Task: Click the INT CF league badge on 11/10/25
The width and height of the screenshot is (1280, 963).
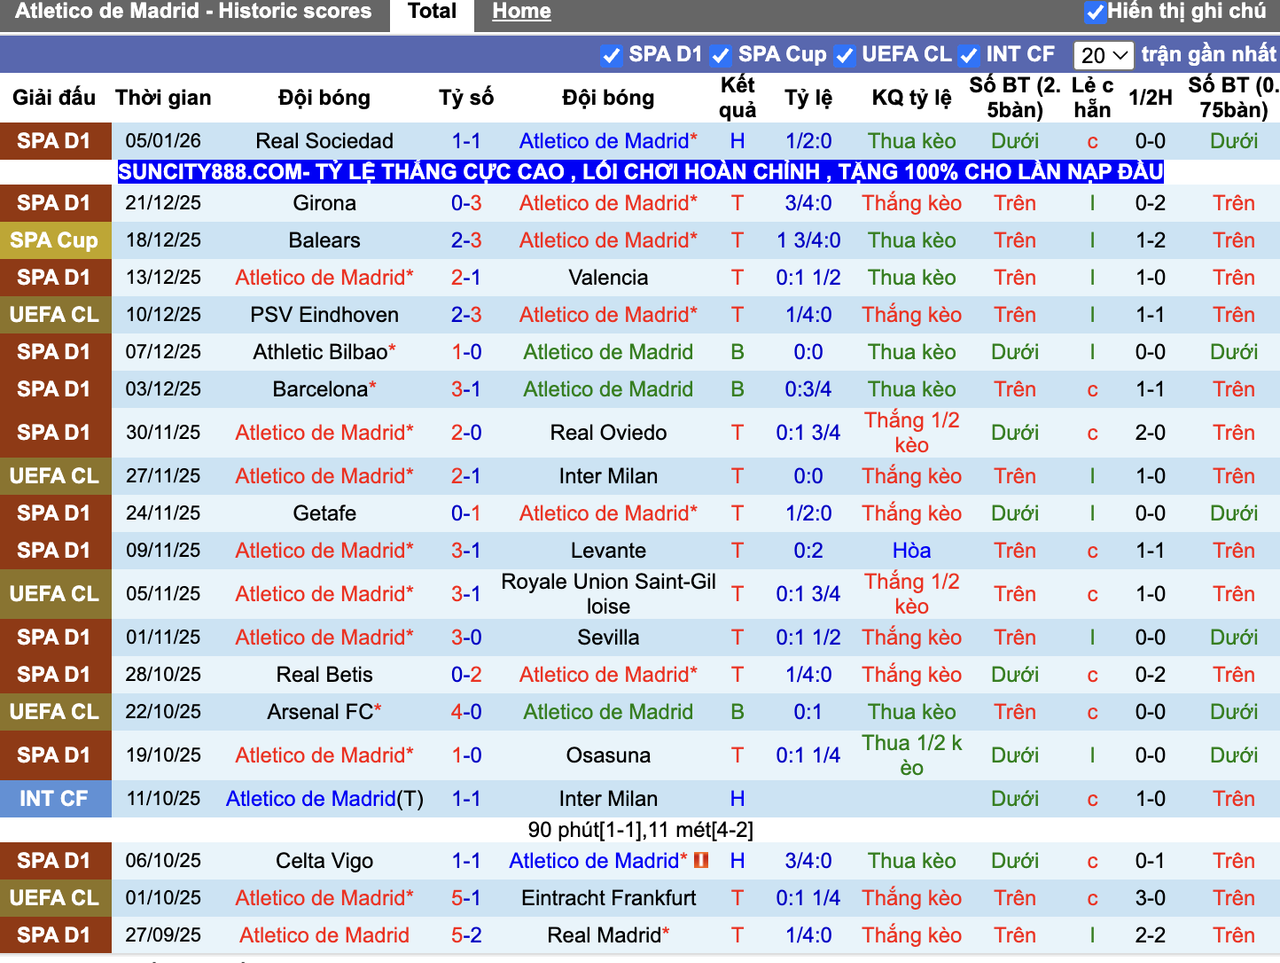Action: (55, 799)
